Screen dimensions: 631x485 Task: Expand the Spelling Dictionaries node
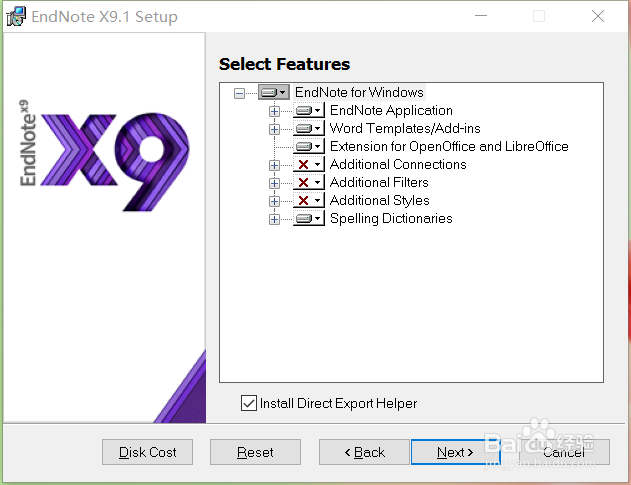274,219
